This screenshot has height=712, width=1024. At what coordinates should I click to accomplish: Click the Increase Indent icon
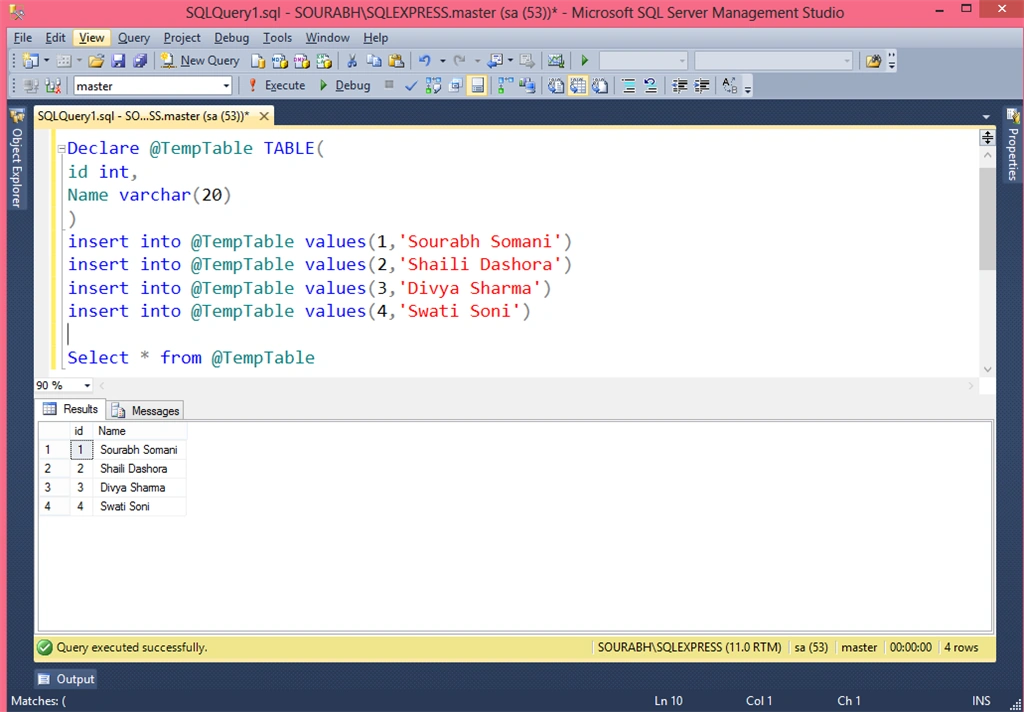[701, 86]
